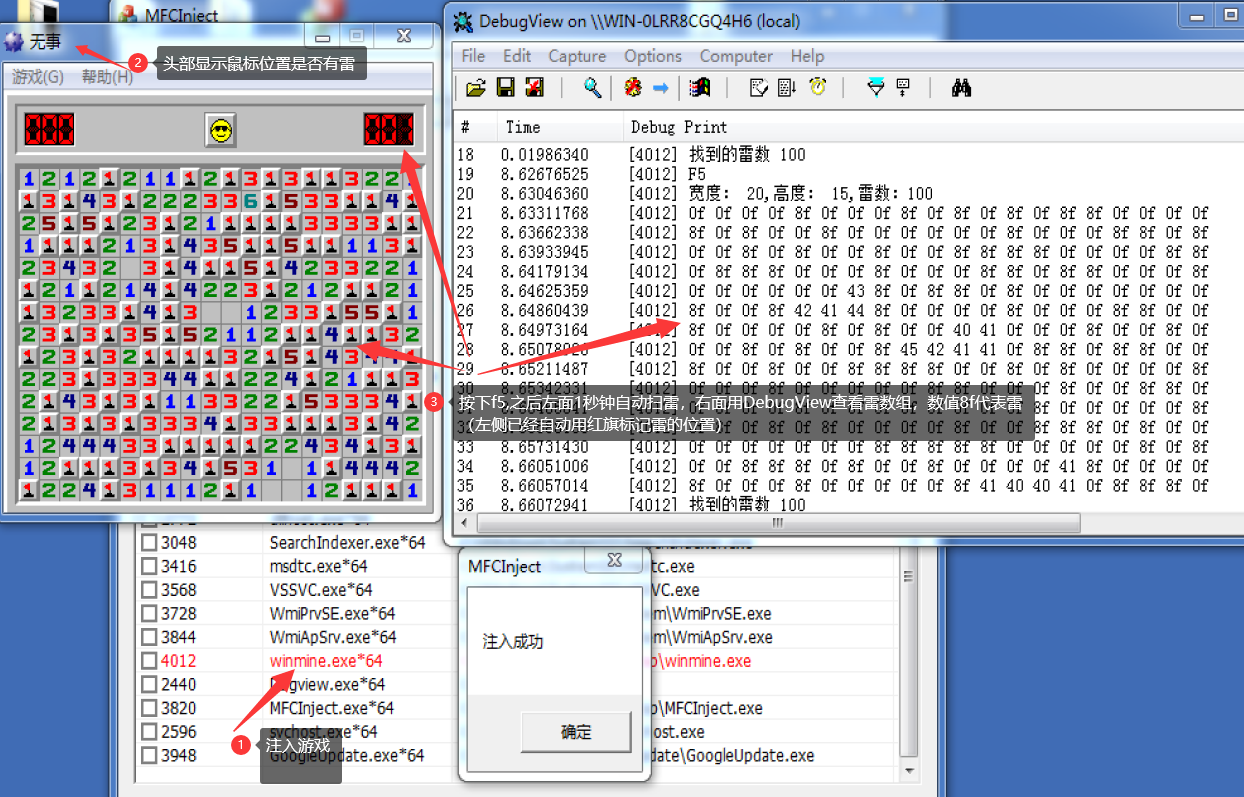Click the # column header in DebugView
Viewport: 1244px width, 797px height.
(475, 127)
